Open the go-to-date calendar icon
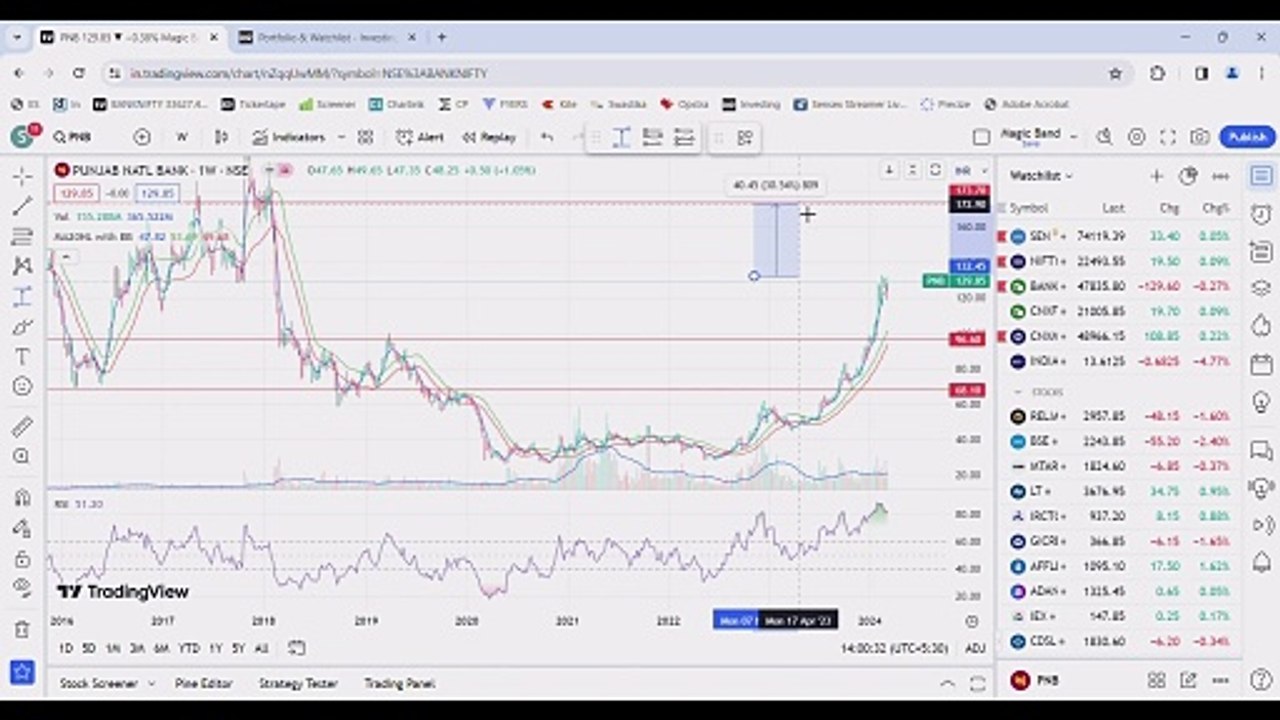Screen dimensions: 1280x720 pyautogui.click(x=296, y=648)
